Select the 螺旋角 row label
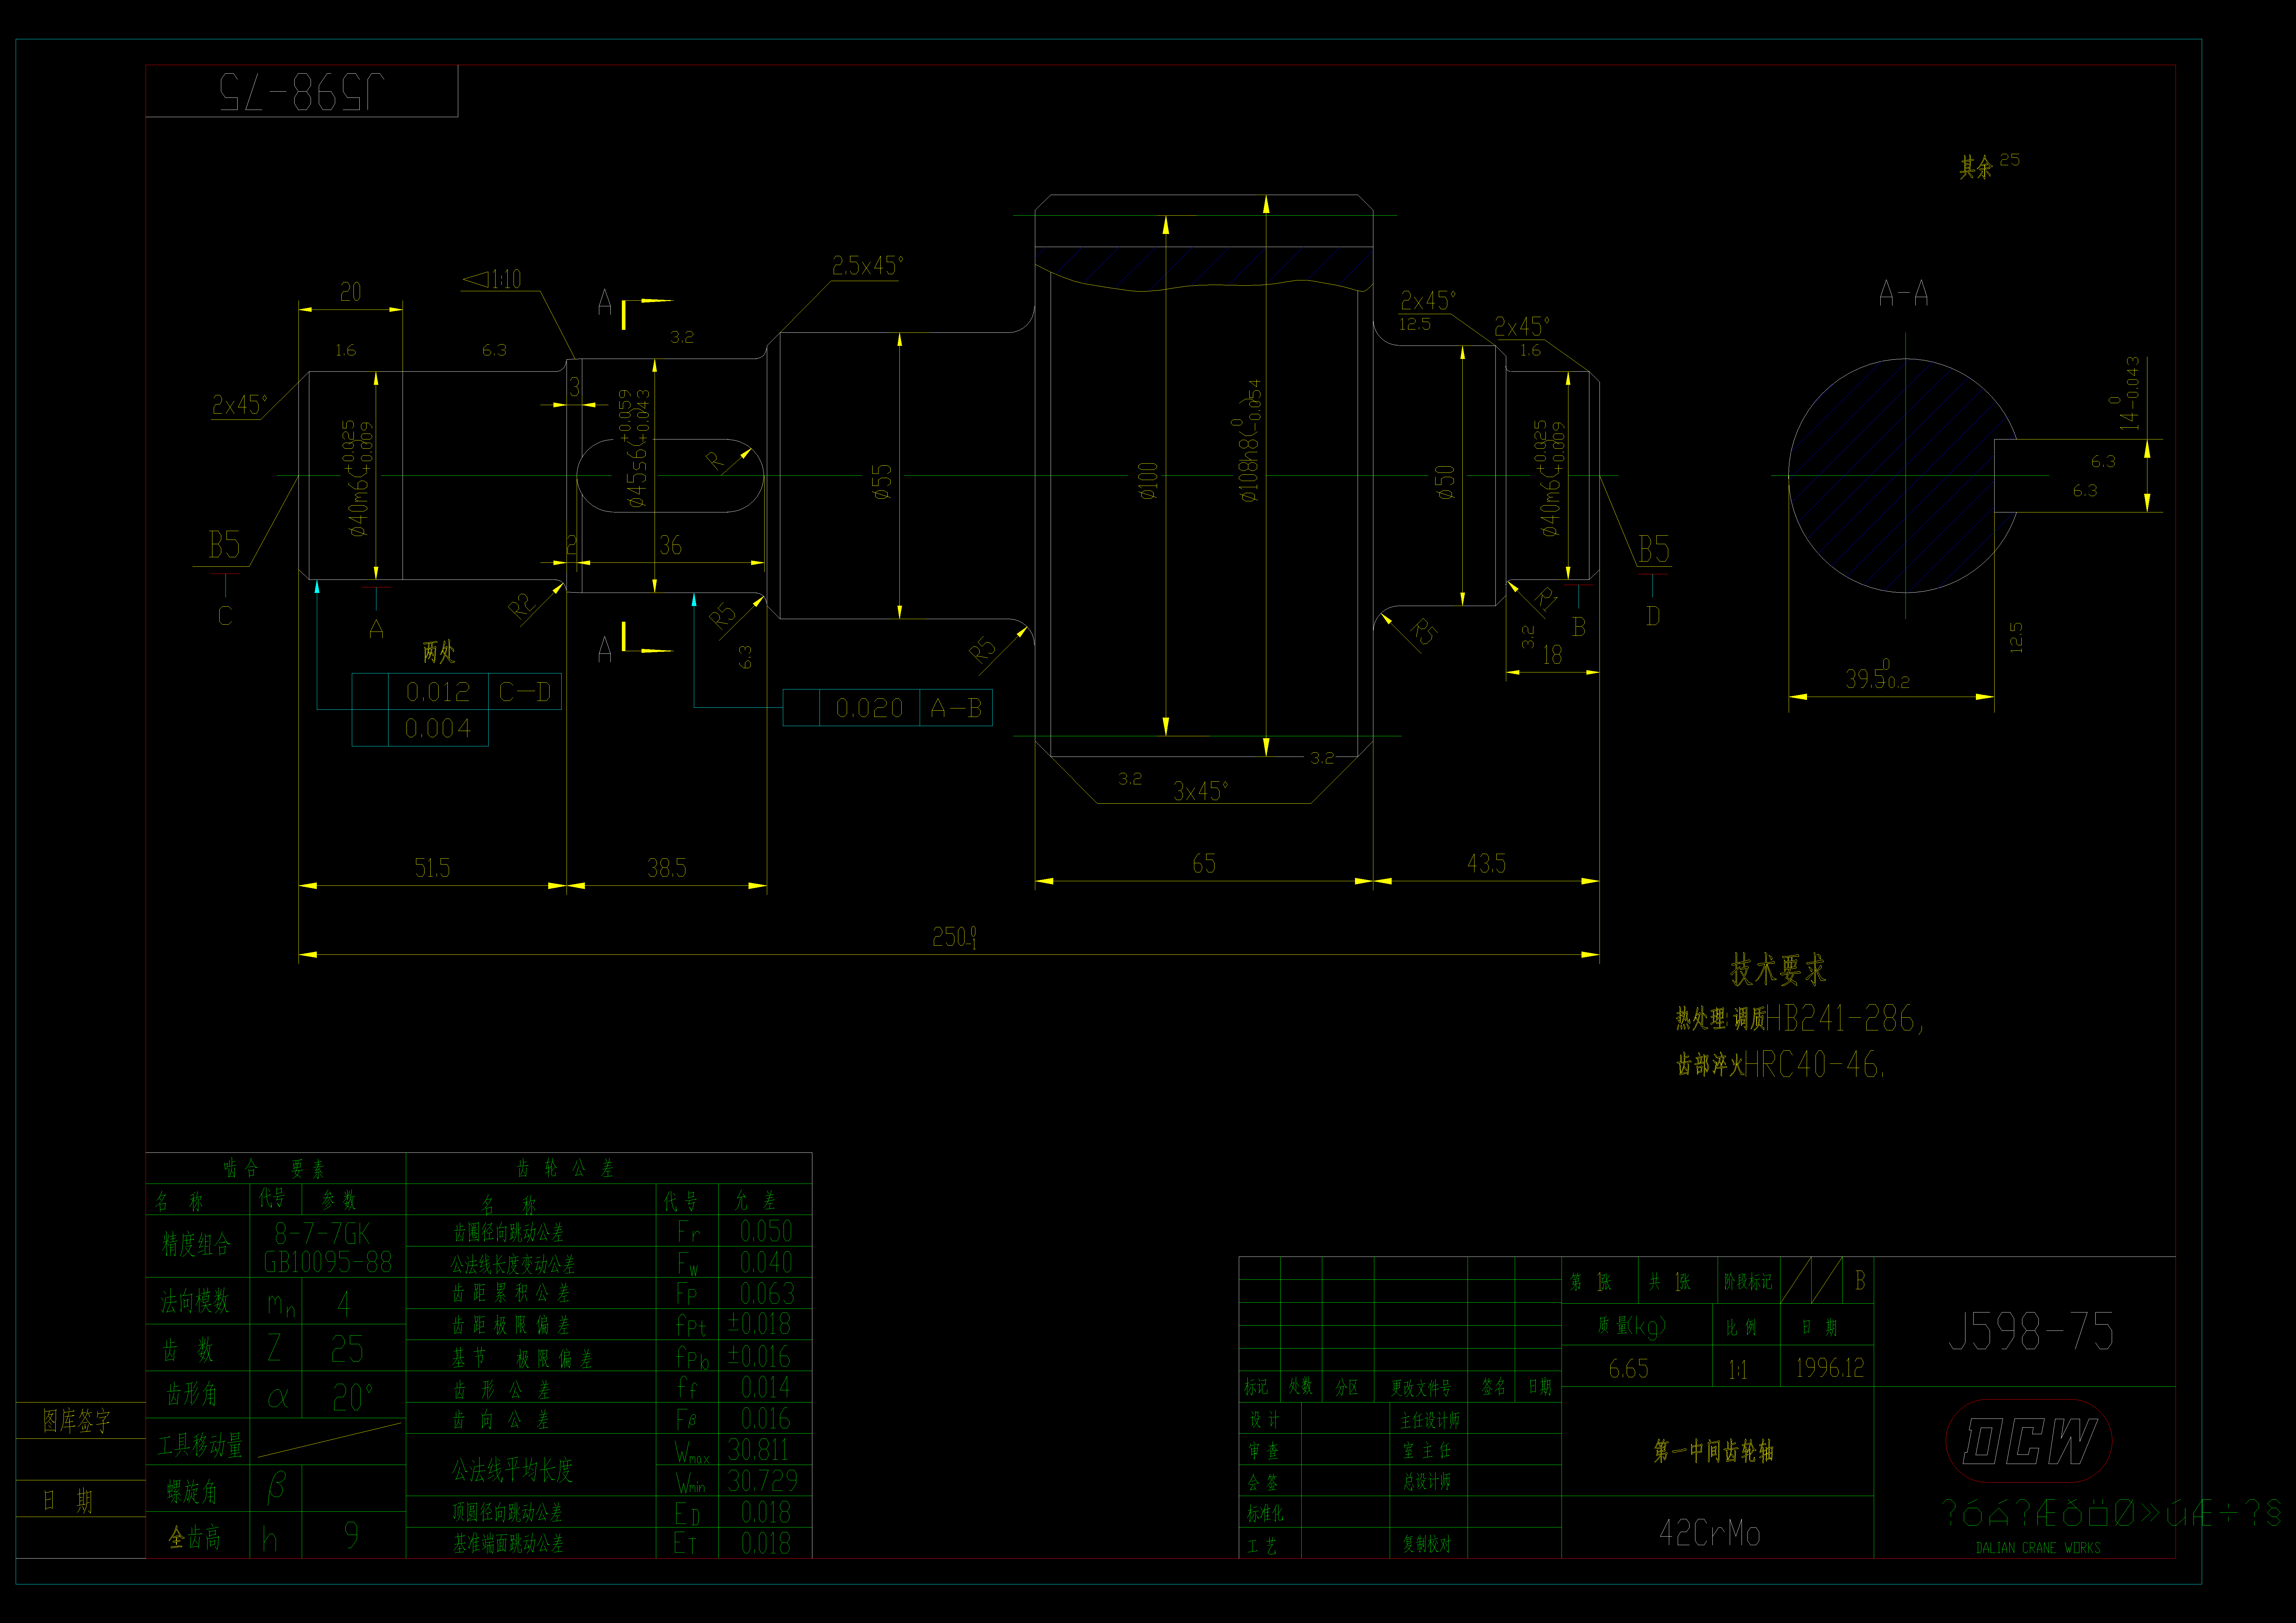Image resolution: width=2296 pixels, height=1623 pixels. click(192, 1492)
